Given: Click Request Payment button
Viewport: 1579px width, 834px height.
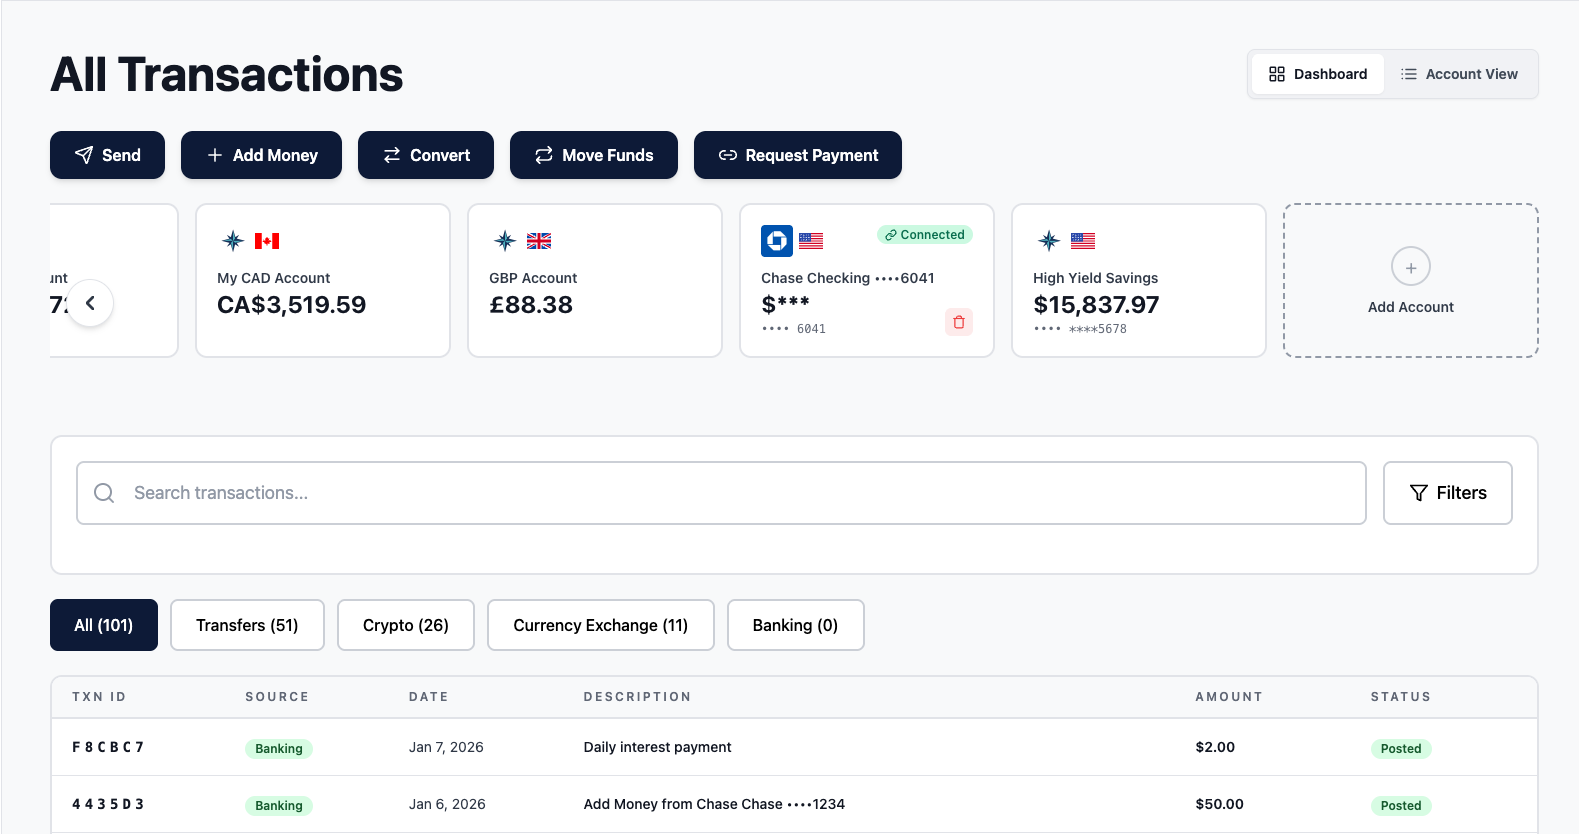Looking at the screenshot, I should (x=797, y=155).
